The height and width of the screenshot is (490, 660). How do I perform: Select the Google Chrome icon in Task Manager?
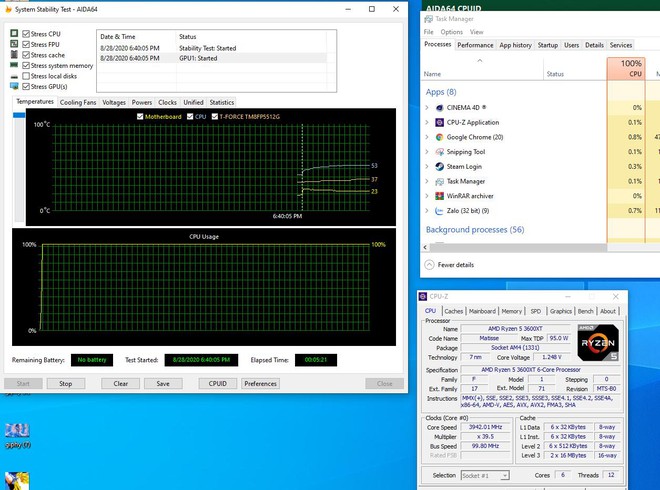click(439, 137)
